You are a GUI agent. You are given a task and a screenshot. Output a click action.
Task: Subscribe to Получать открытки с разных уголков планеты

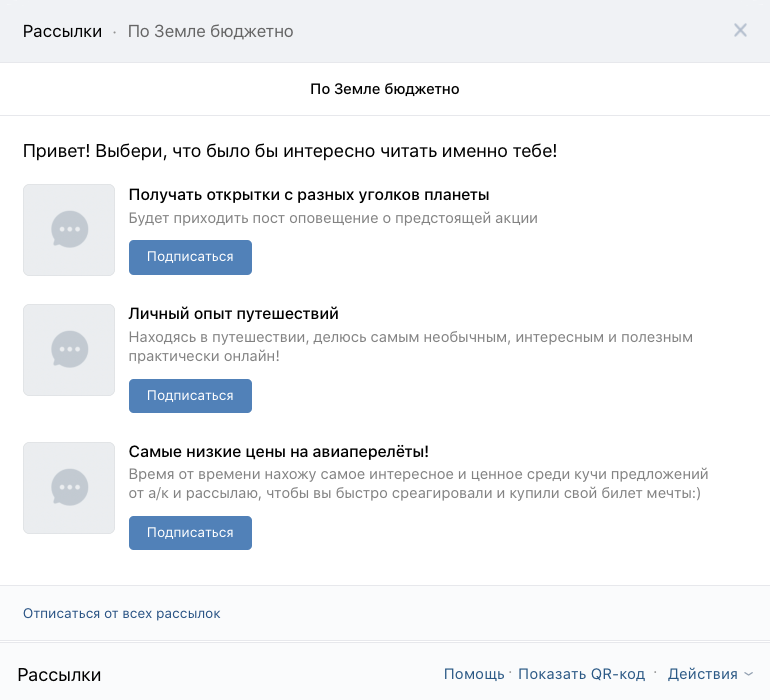point(191,257)
